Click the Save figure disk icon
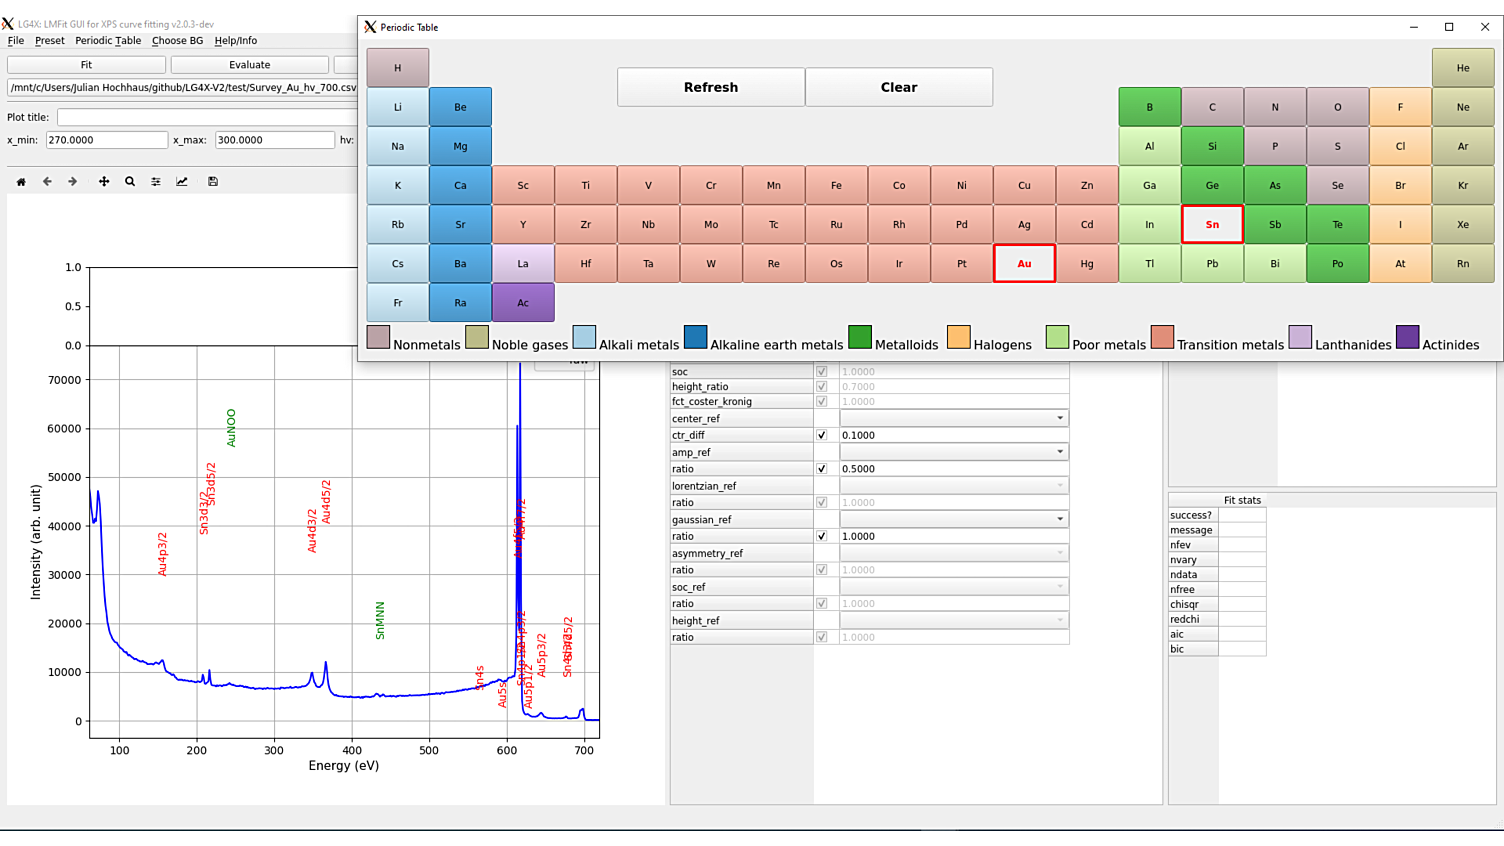This screenshot has width=1504, height=846. 213,182
